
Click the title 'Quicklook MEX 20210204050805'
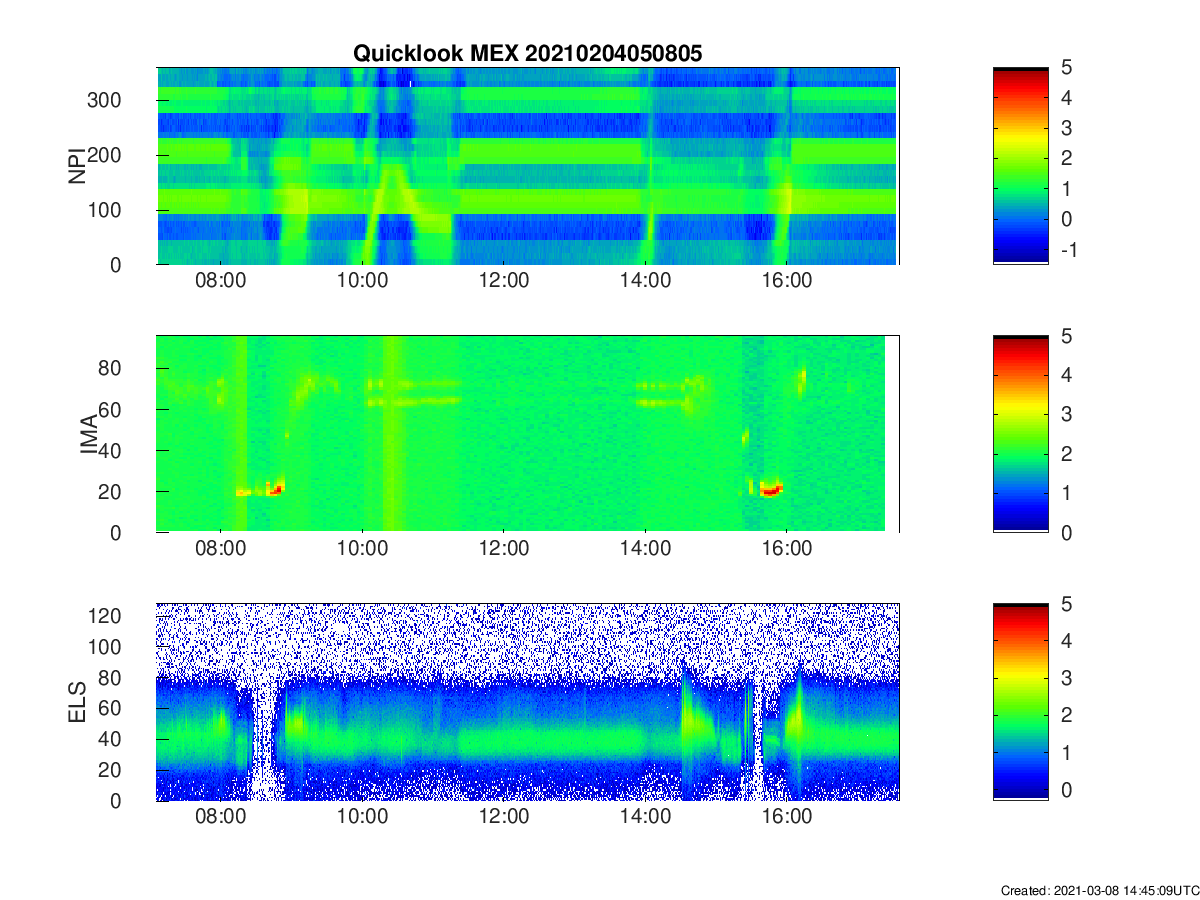pyautogui.click(x=527, y=54)
